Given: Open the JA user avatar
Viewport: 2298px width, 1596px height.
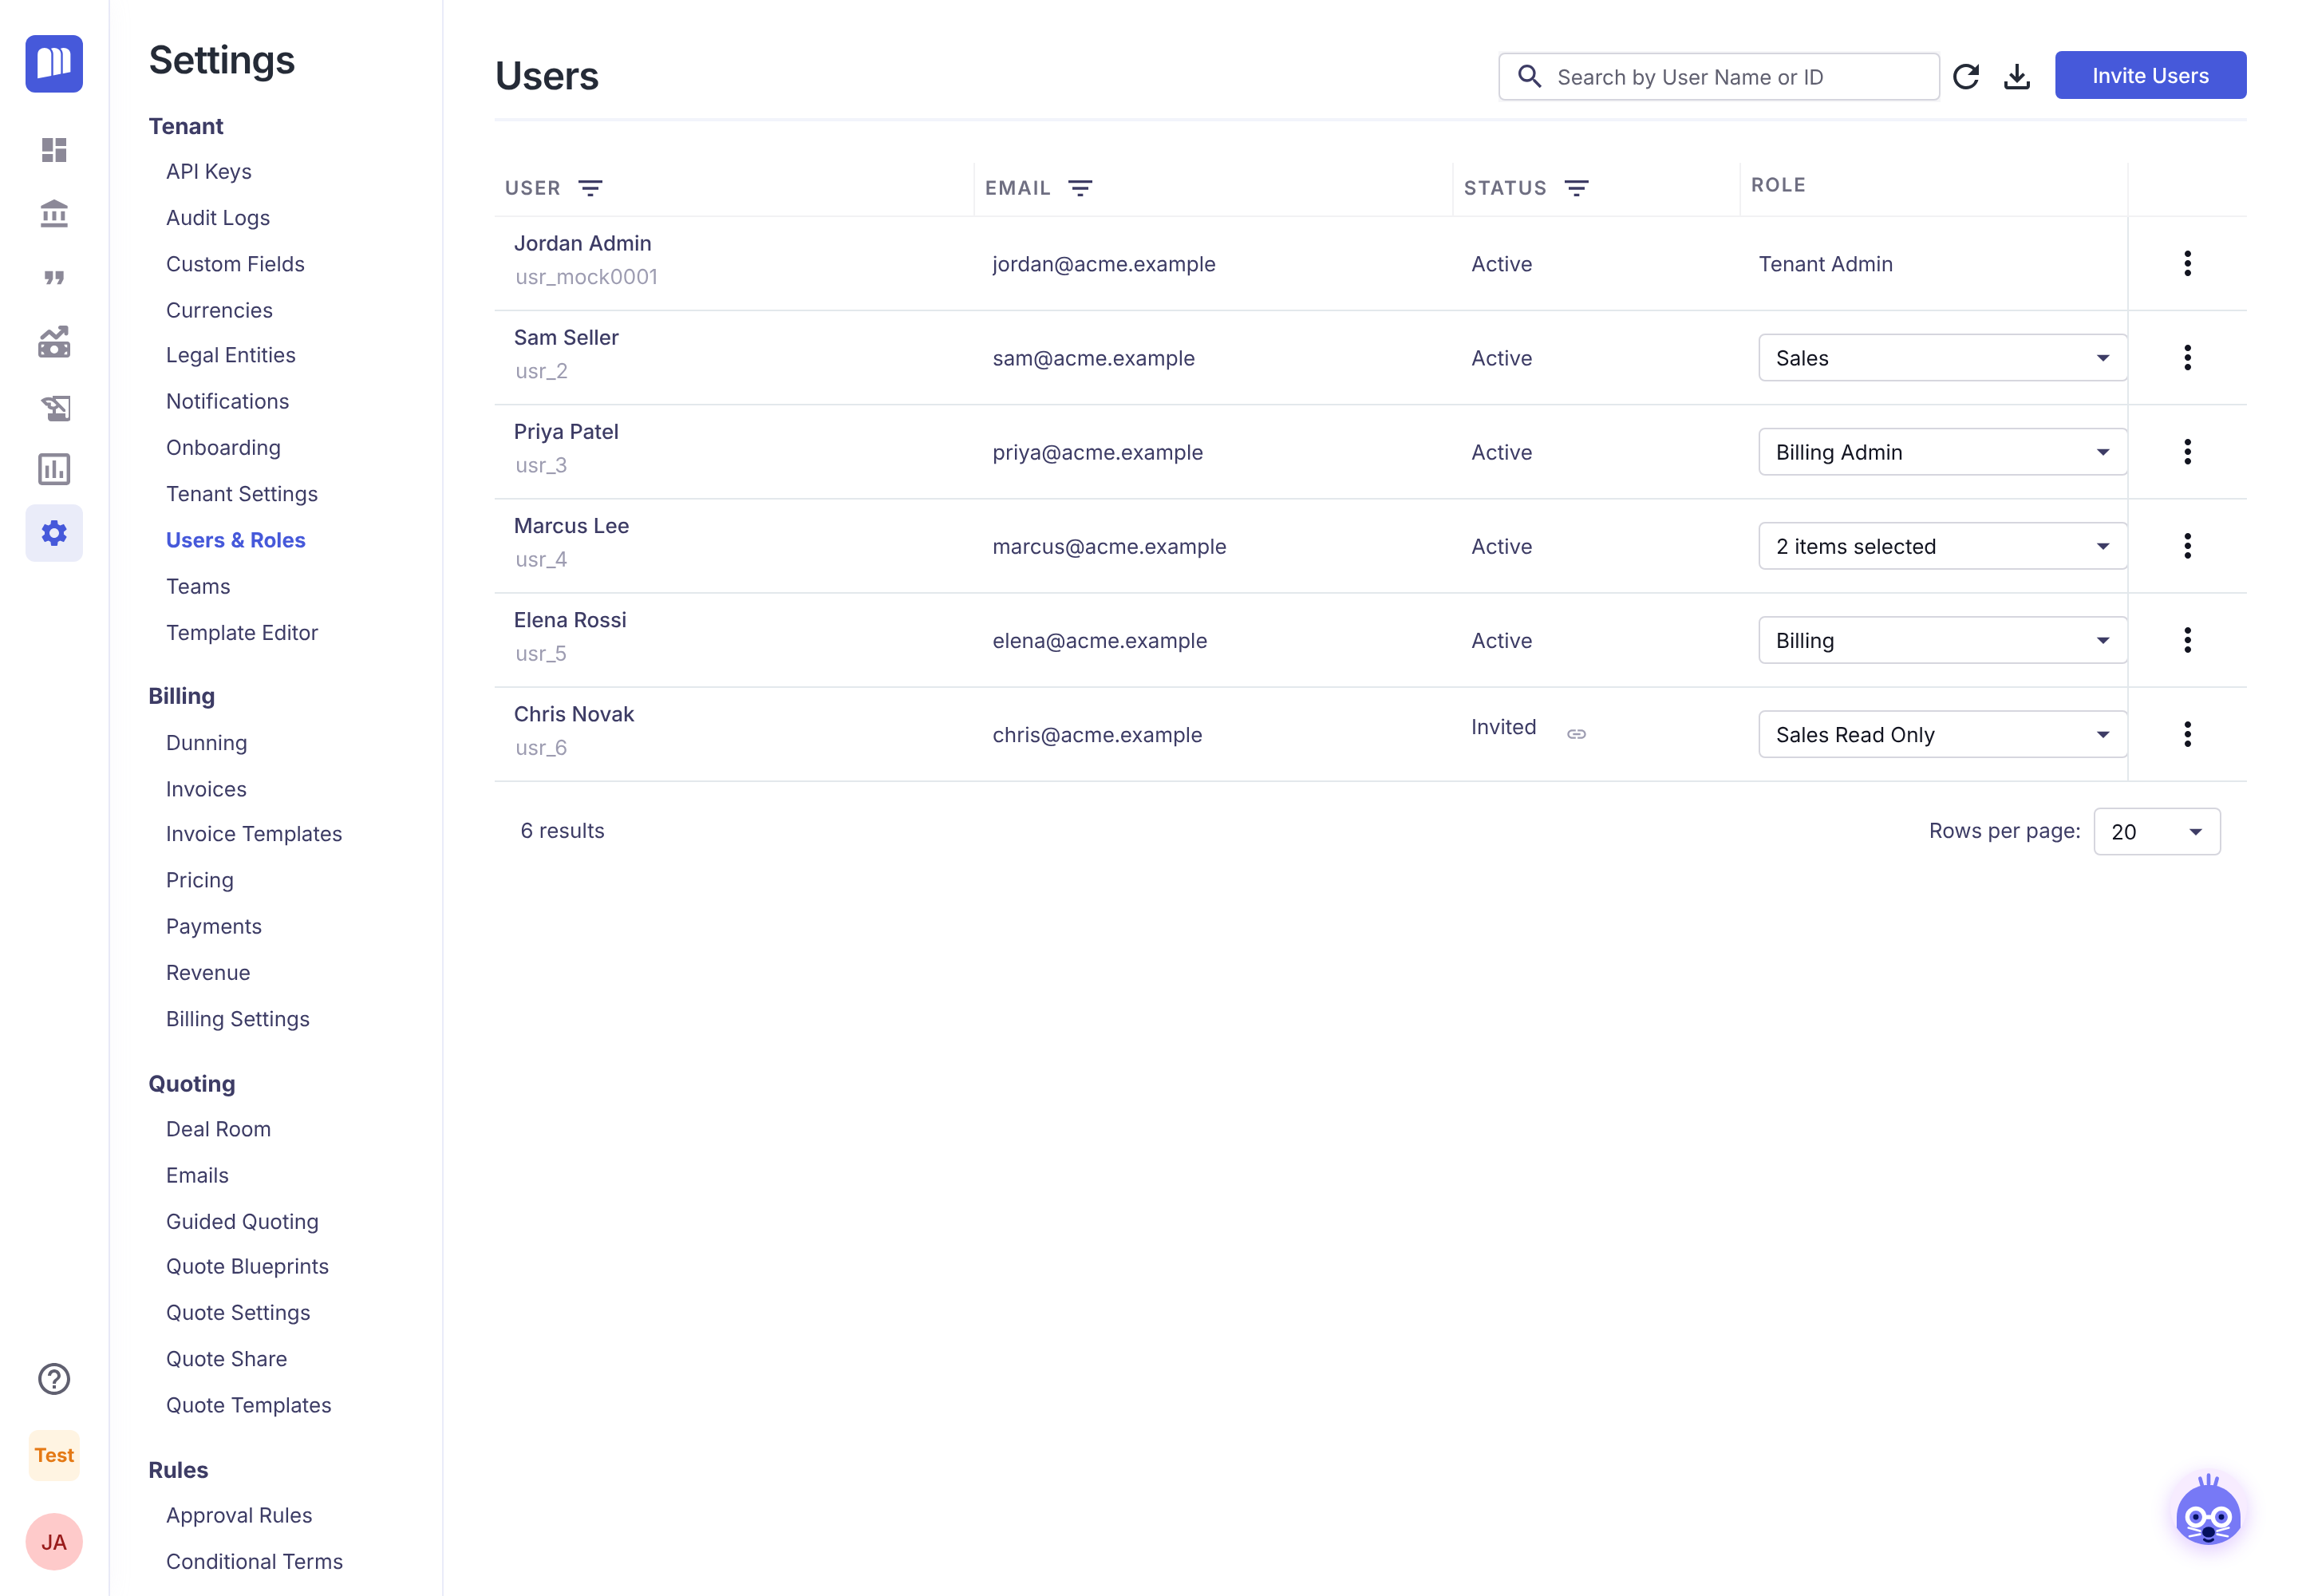Looking at the screenshot, I should tap(54, 1542).
